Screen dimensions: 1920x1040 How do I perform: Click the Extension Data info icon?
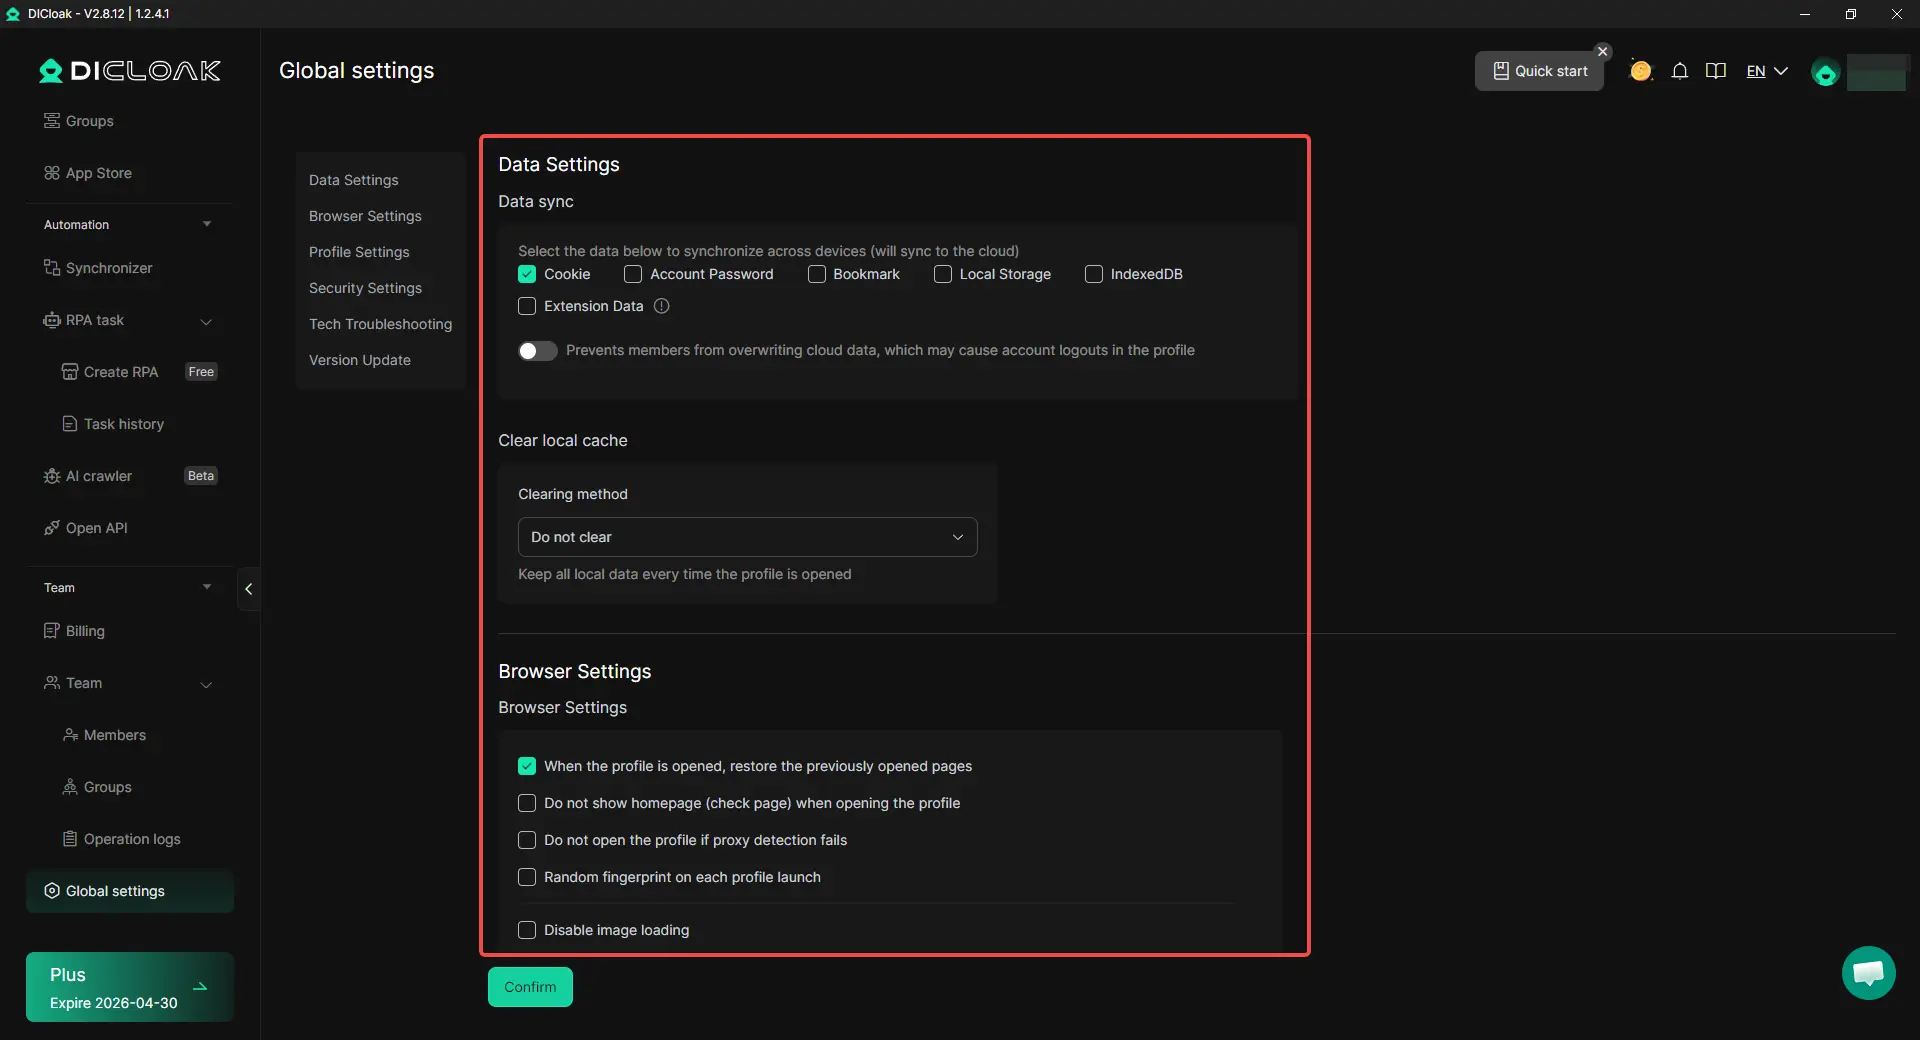[661, 306]
